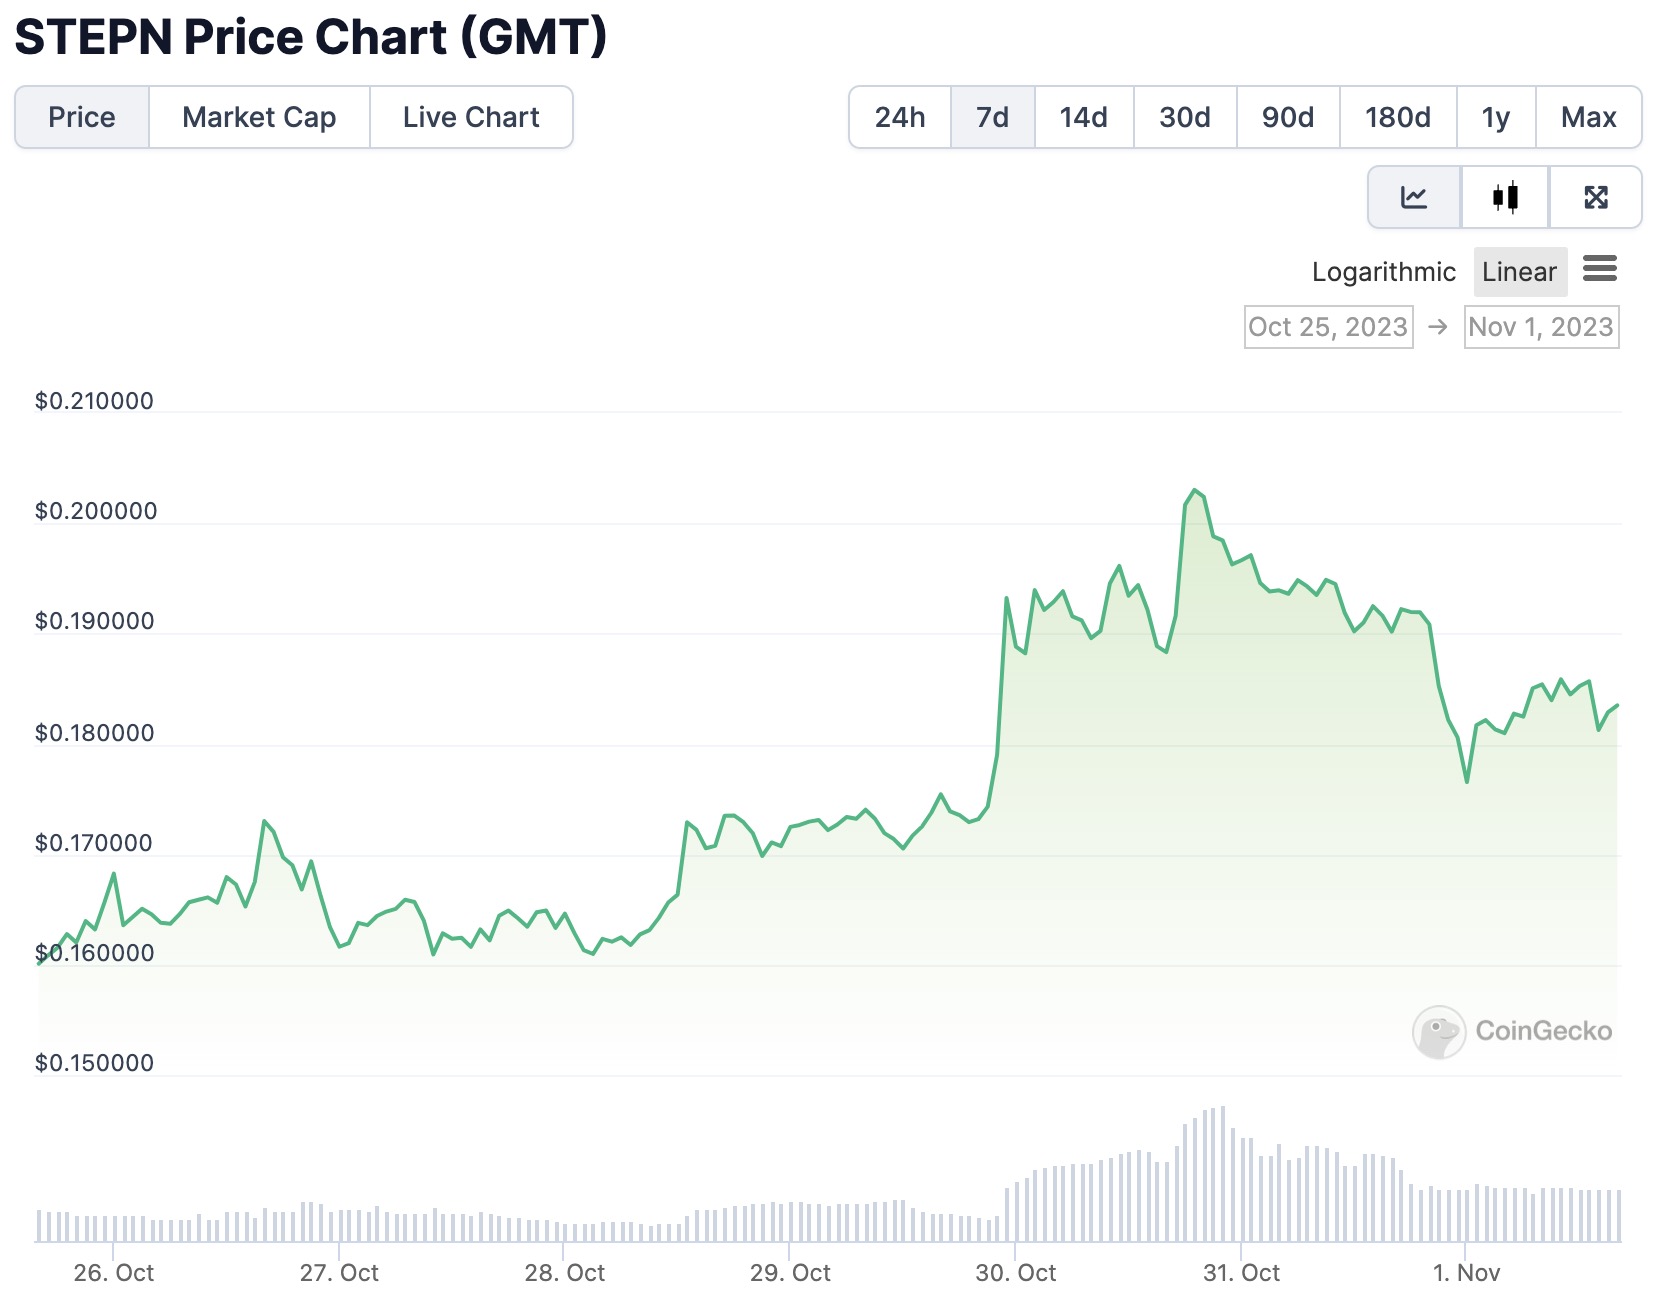The image size is (1666, 1298).
Task: Open start date field Oct 25, 2023
Action: pos(1328,327)
